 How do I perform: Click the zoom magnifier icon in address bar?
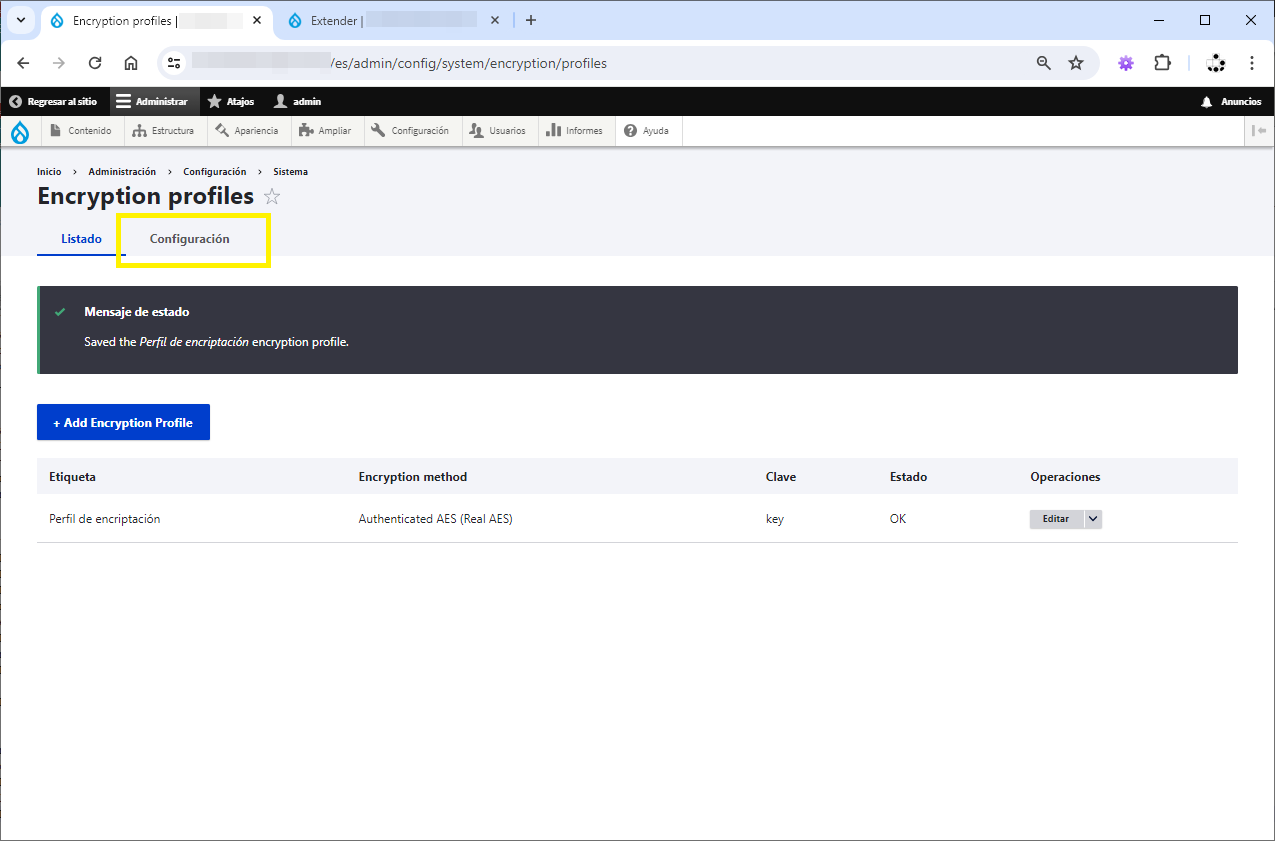pos(1044,63)
